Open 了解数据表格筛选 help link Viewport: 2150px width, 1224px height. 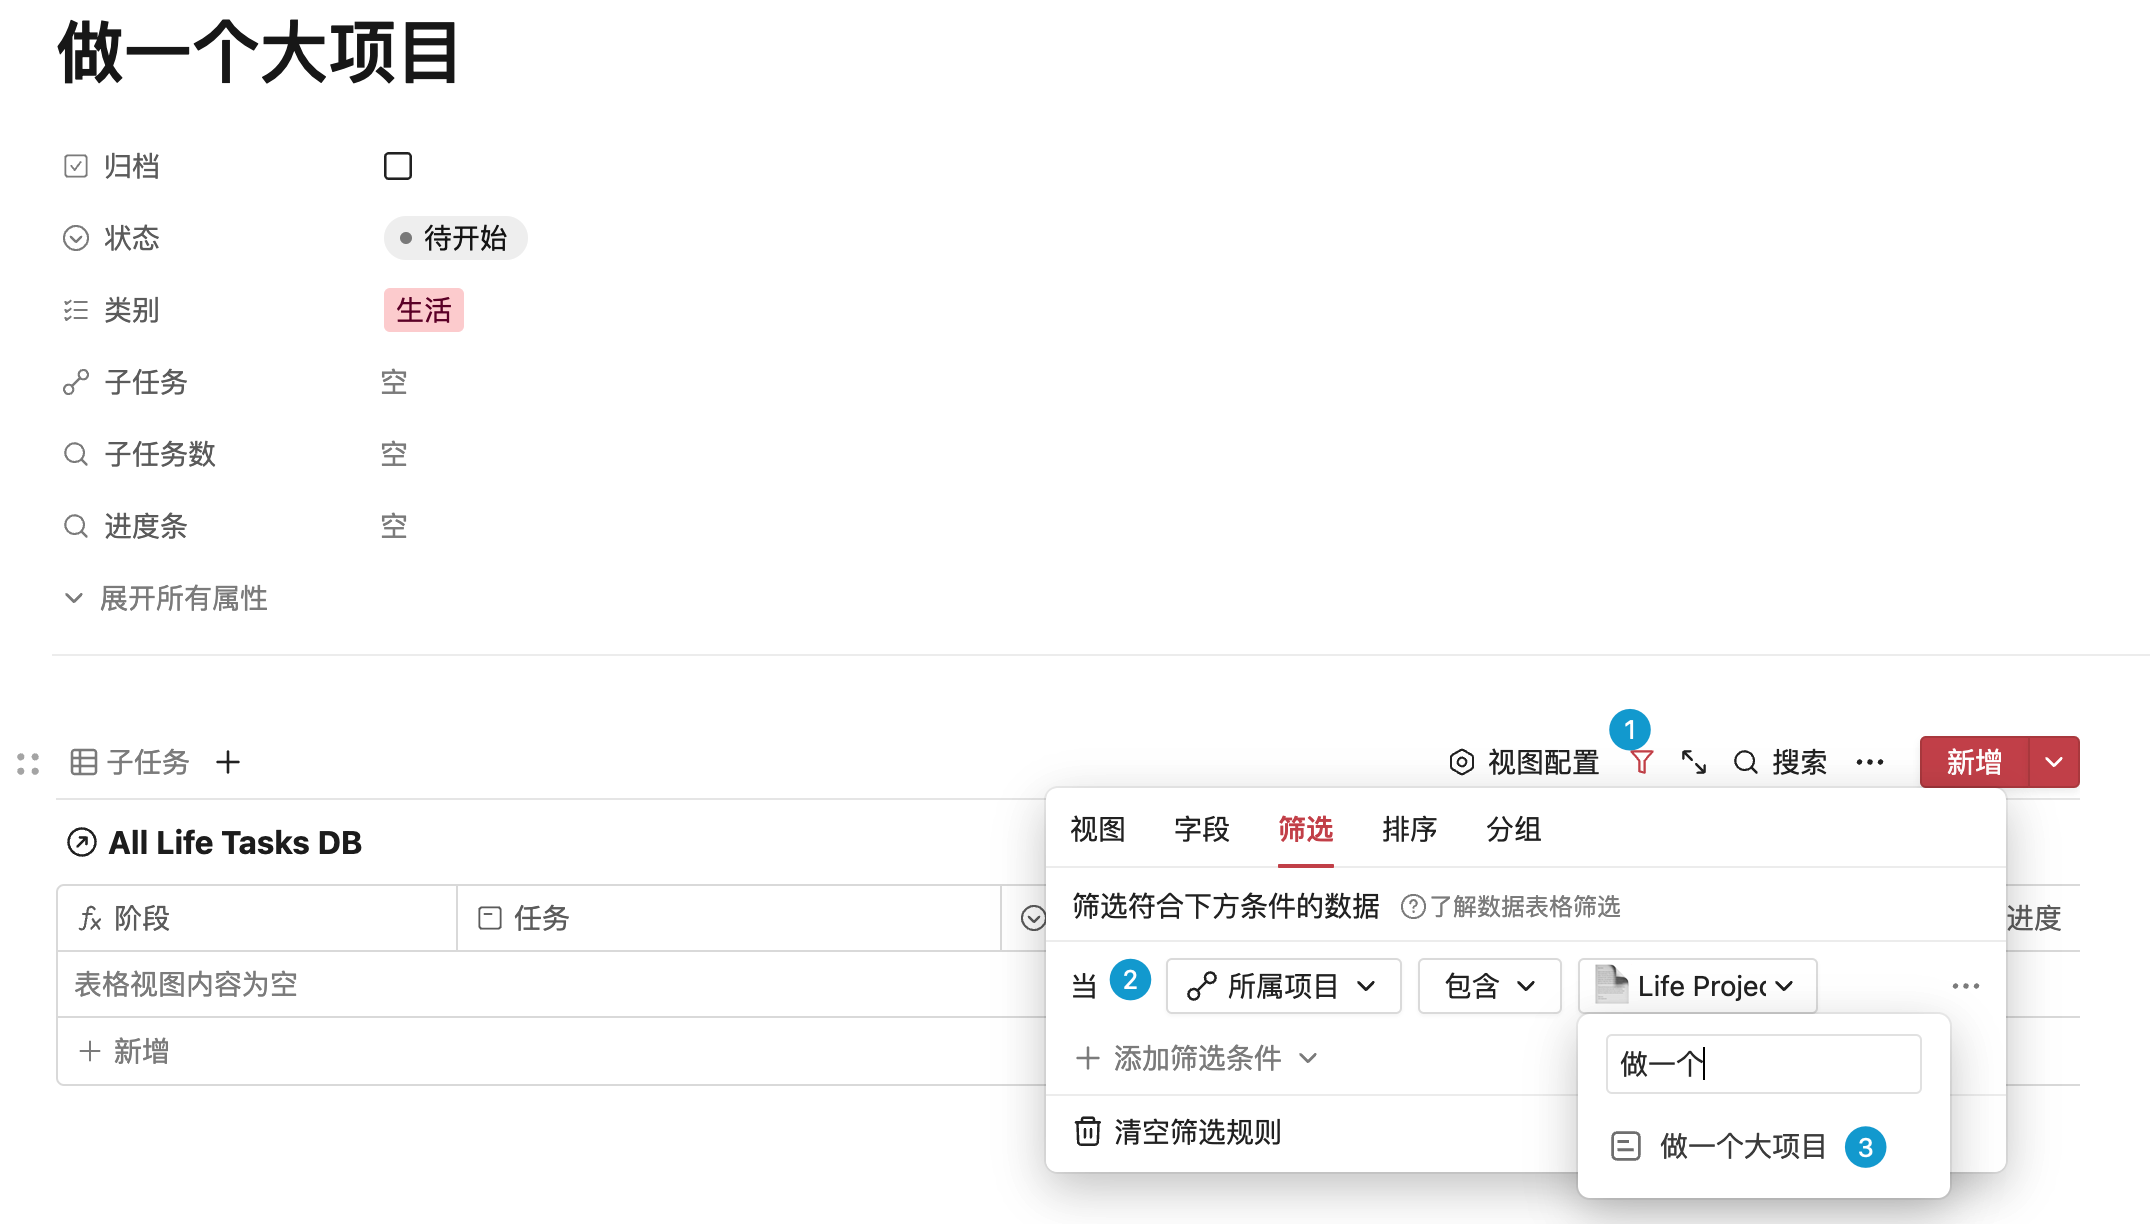click(1511, 907)
